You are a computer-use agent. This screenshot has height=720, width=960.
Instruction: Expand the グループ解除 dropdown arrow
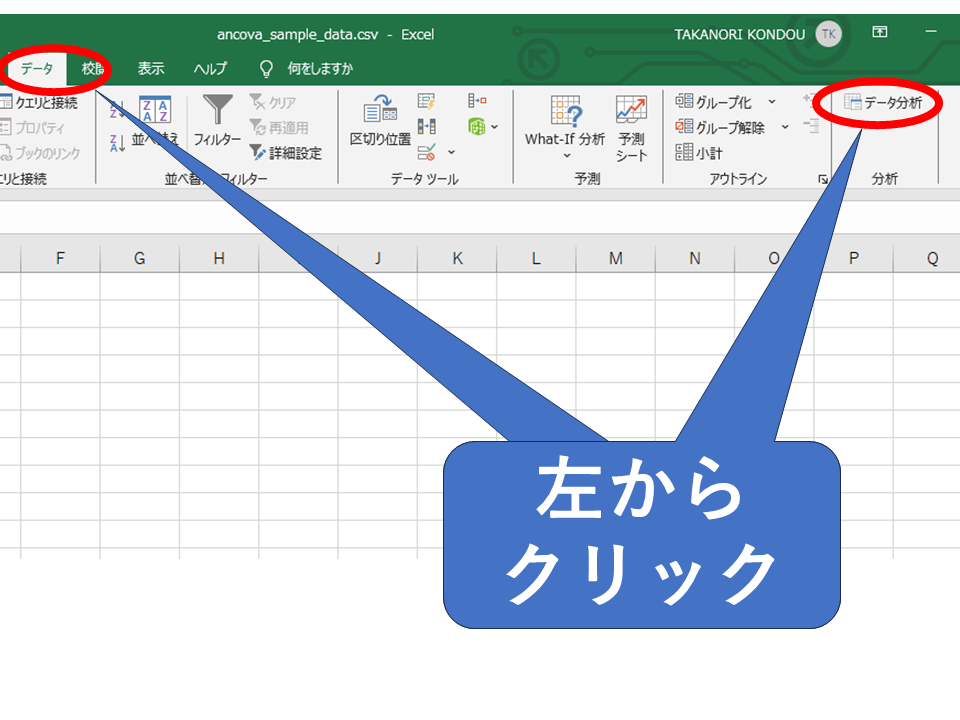click(x=785, y=127)
